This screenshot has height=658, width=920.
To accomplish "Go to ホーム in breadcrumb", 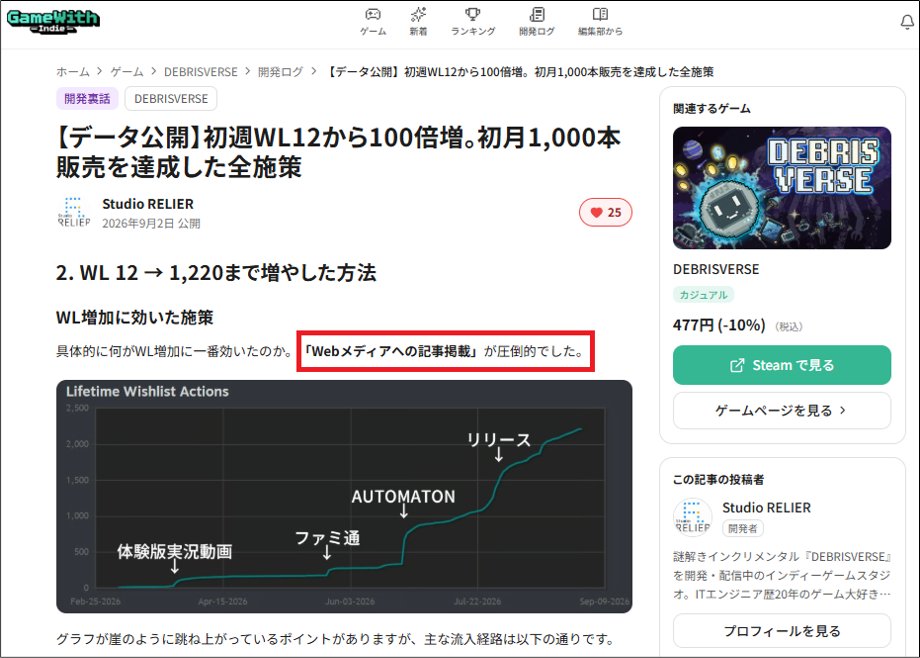I will (x=73, y=72).
